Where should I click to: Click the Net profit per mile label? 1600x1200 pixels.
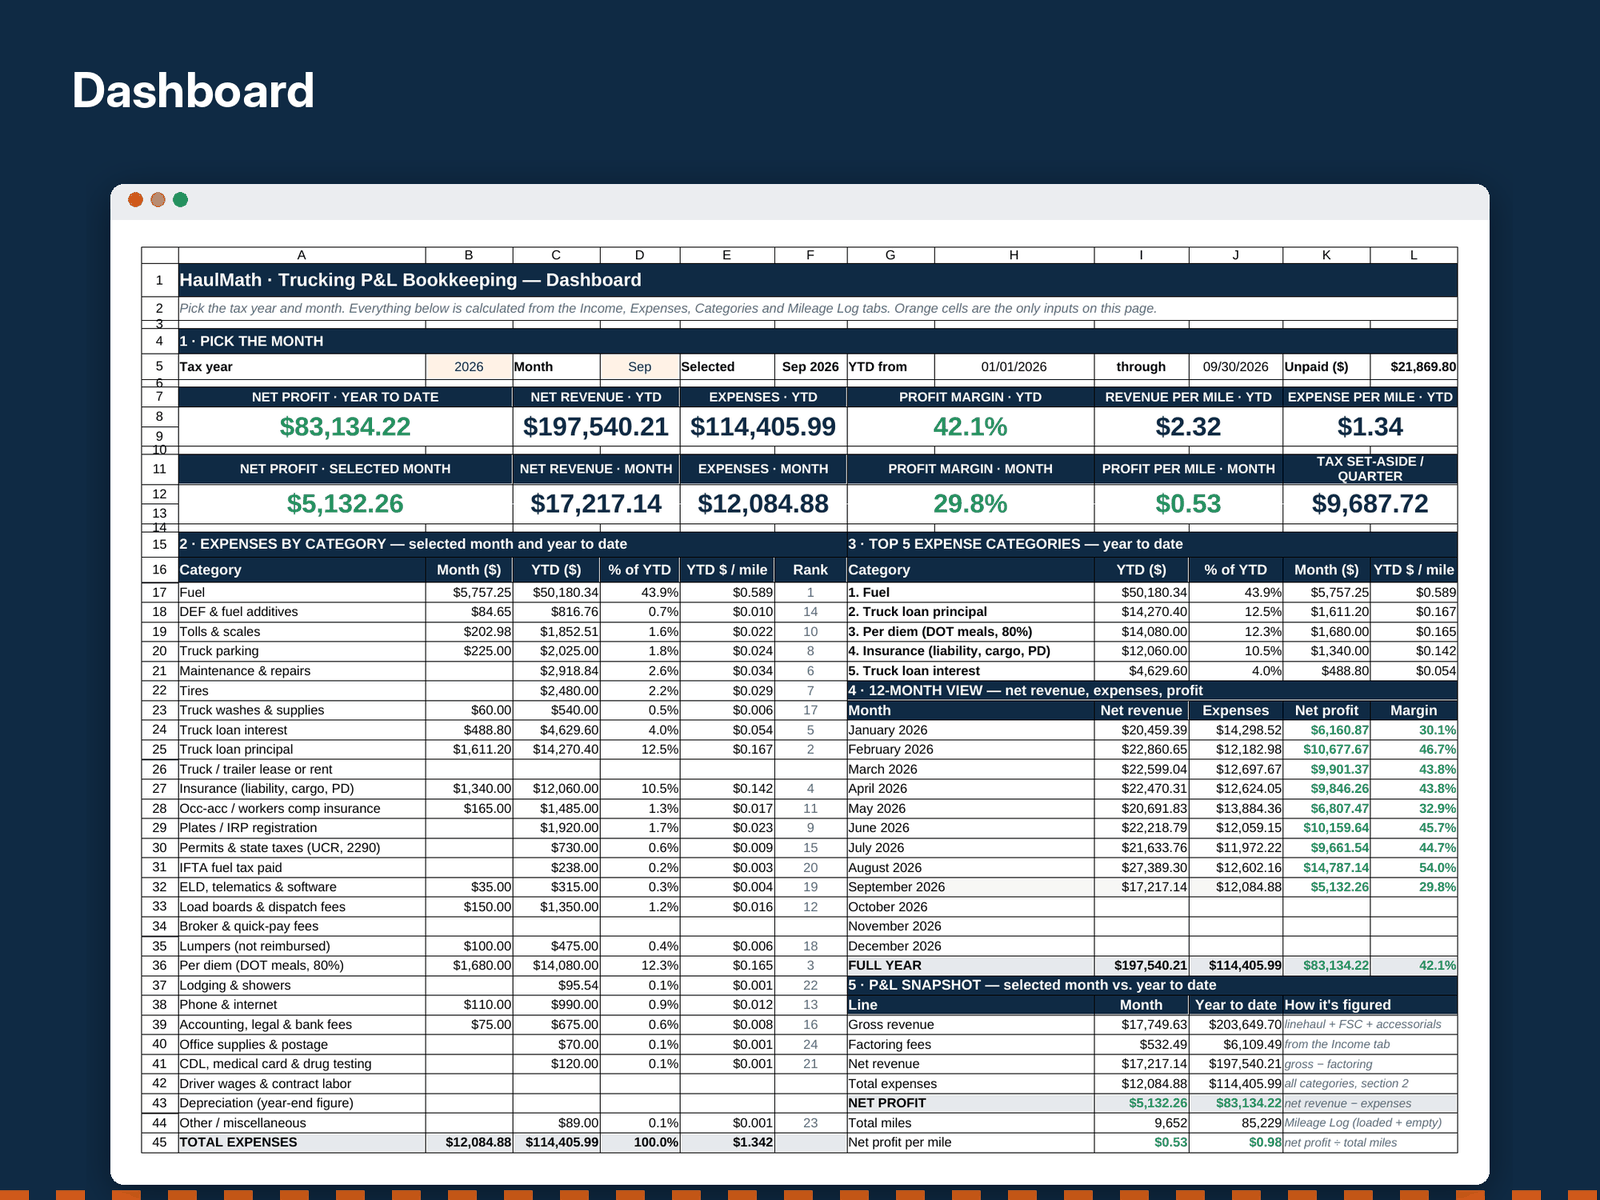pyautogui.click(x=970, y=1142)
